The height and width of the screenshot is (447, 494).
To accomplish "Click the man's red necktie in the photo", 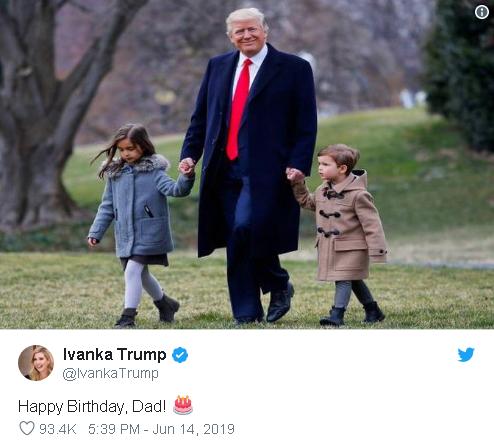I will coord(238,109).
